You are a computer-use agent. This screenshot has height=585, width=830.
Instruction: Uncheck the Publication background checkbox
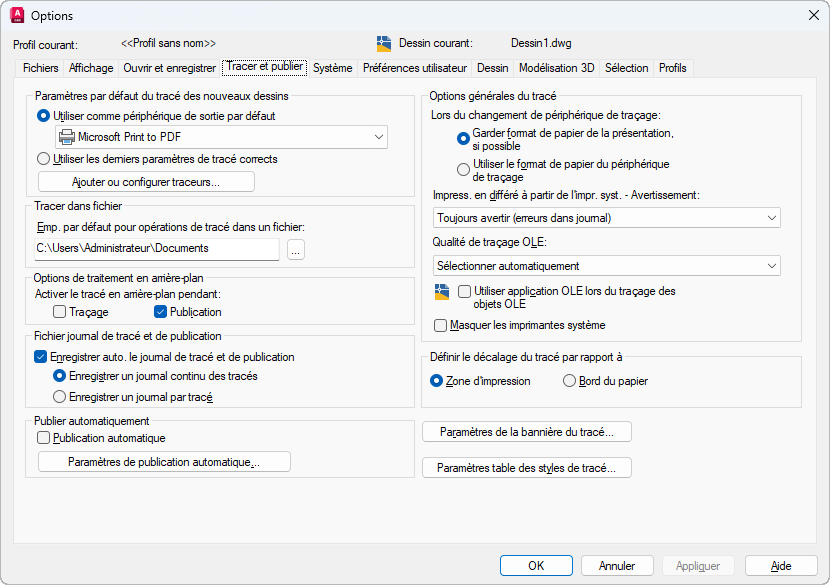click(x=160, y=312)
